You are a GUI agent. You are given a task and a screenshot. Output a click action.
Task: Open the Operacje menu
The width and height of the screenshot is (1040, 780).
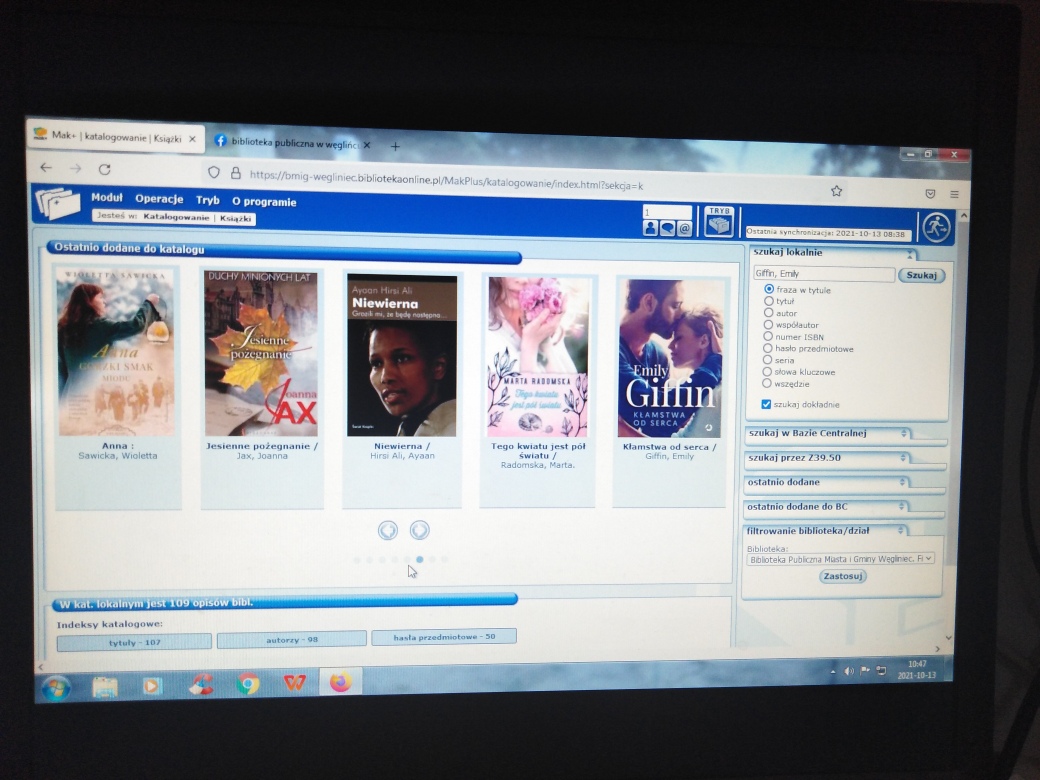(159, 199)
